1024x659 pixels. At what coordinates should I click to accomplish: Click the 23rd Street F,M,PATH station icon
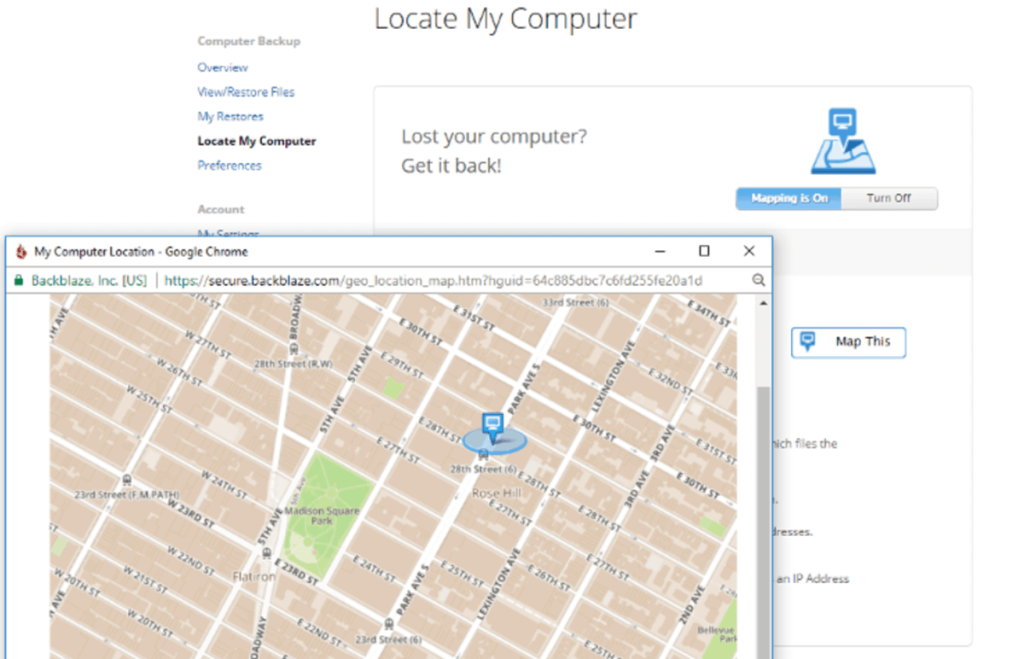(x=127, y=481)
